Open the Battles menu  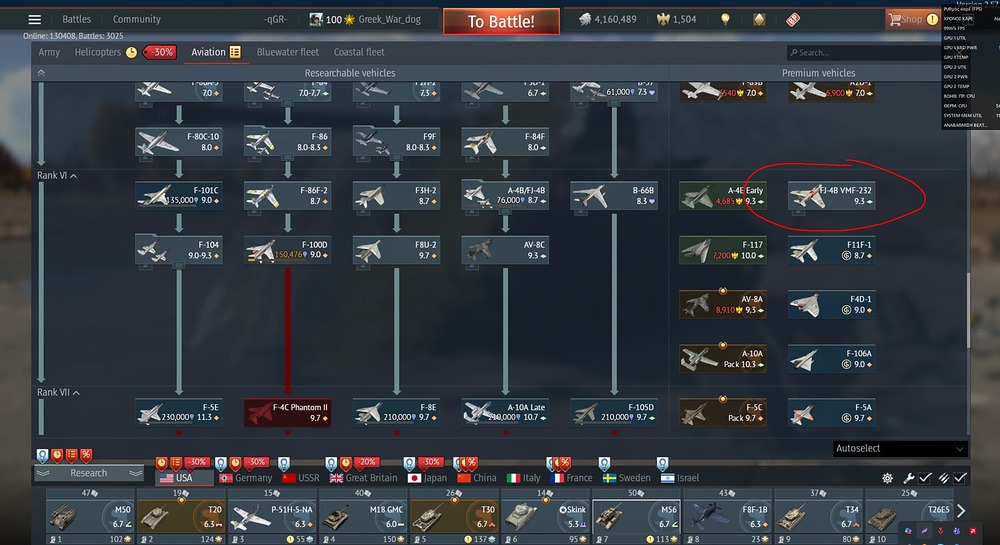(x=77, y=19)
